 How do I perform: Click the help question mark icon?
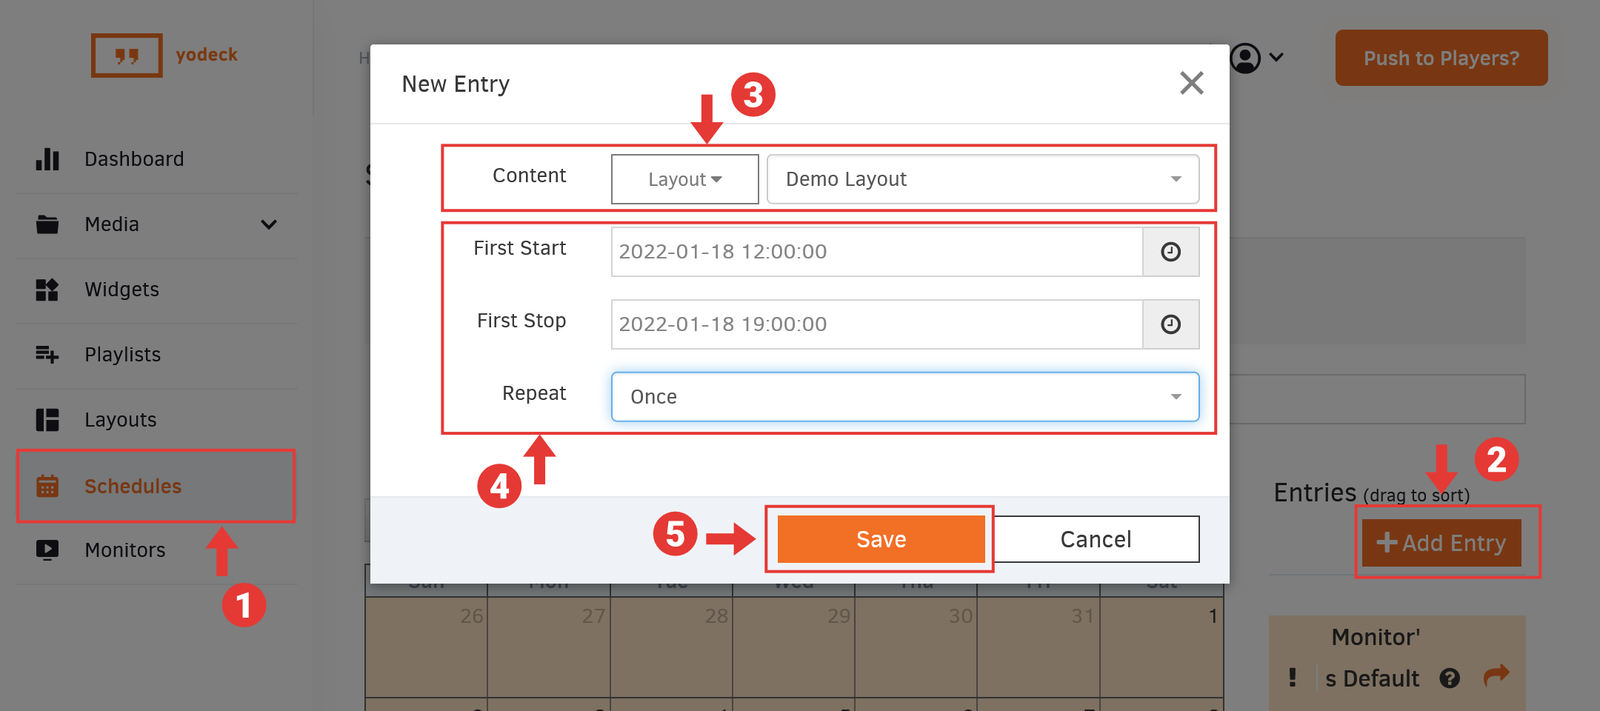pos(1449,678)
